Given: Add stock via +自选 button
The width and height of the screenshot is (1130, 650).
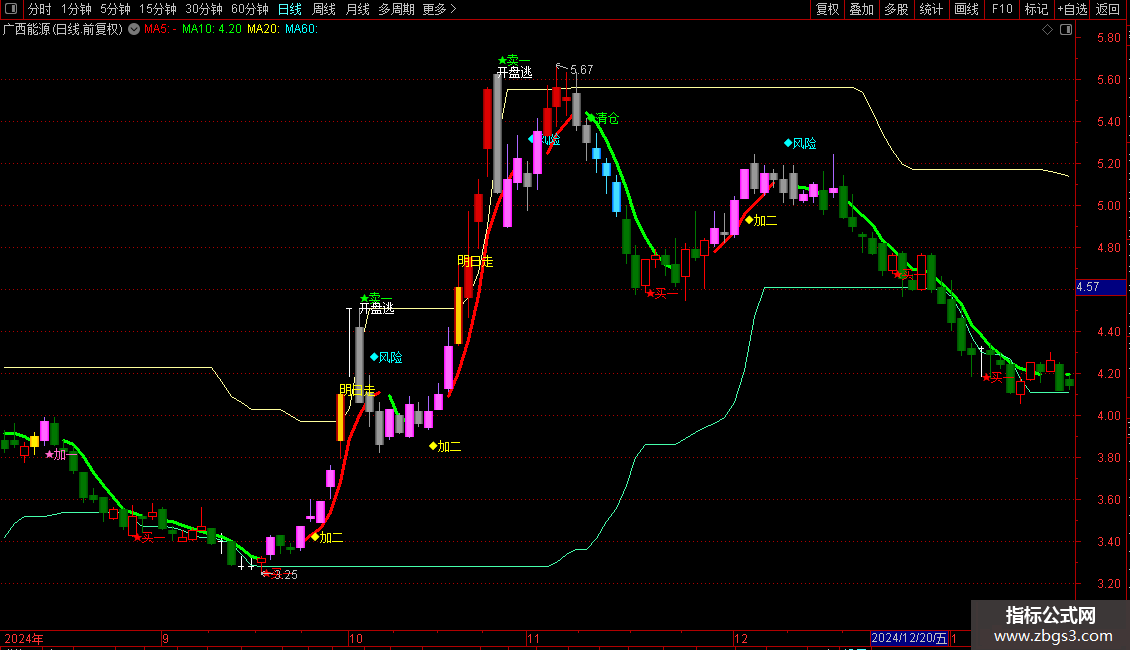Looking at the screenshot, I should coord(1072,9).
